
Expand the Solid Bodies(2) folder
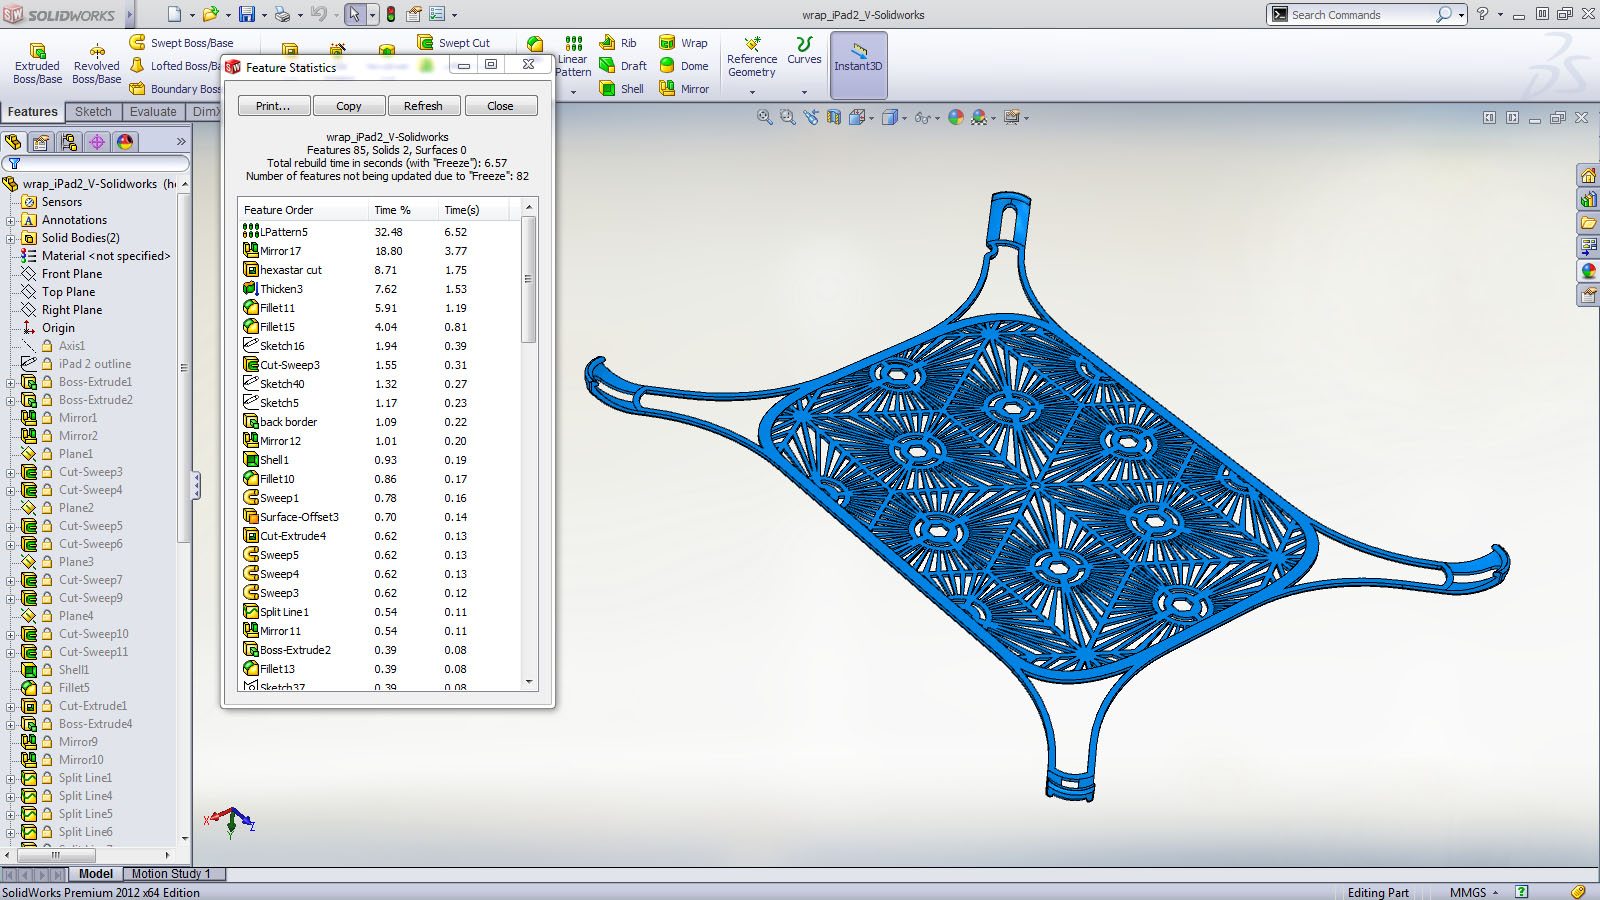(x=11, y=238)
